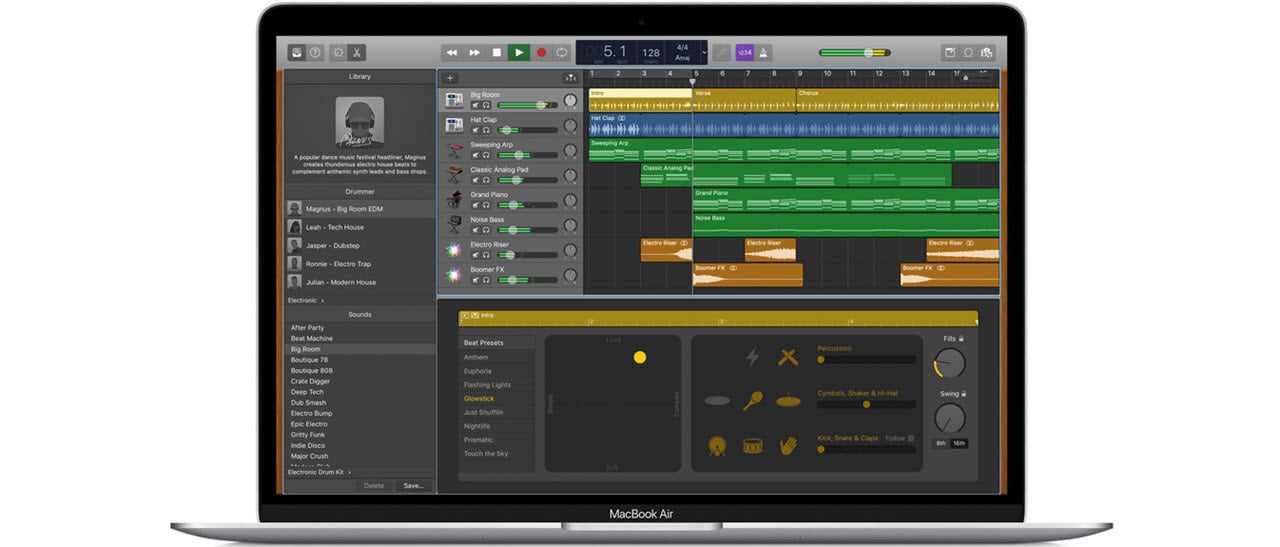Open the Note Pad button

point(949,52)
